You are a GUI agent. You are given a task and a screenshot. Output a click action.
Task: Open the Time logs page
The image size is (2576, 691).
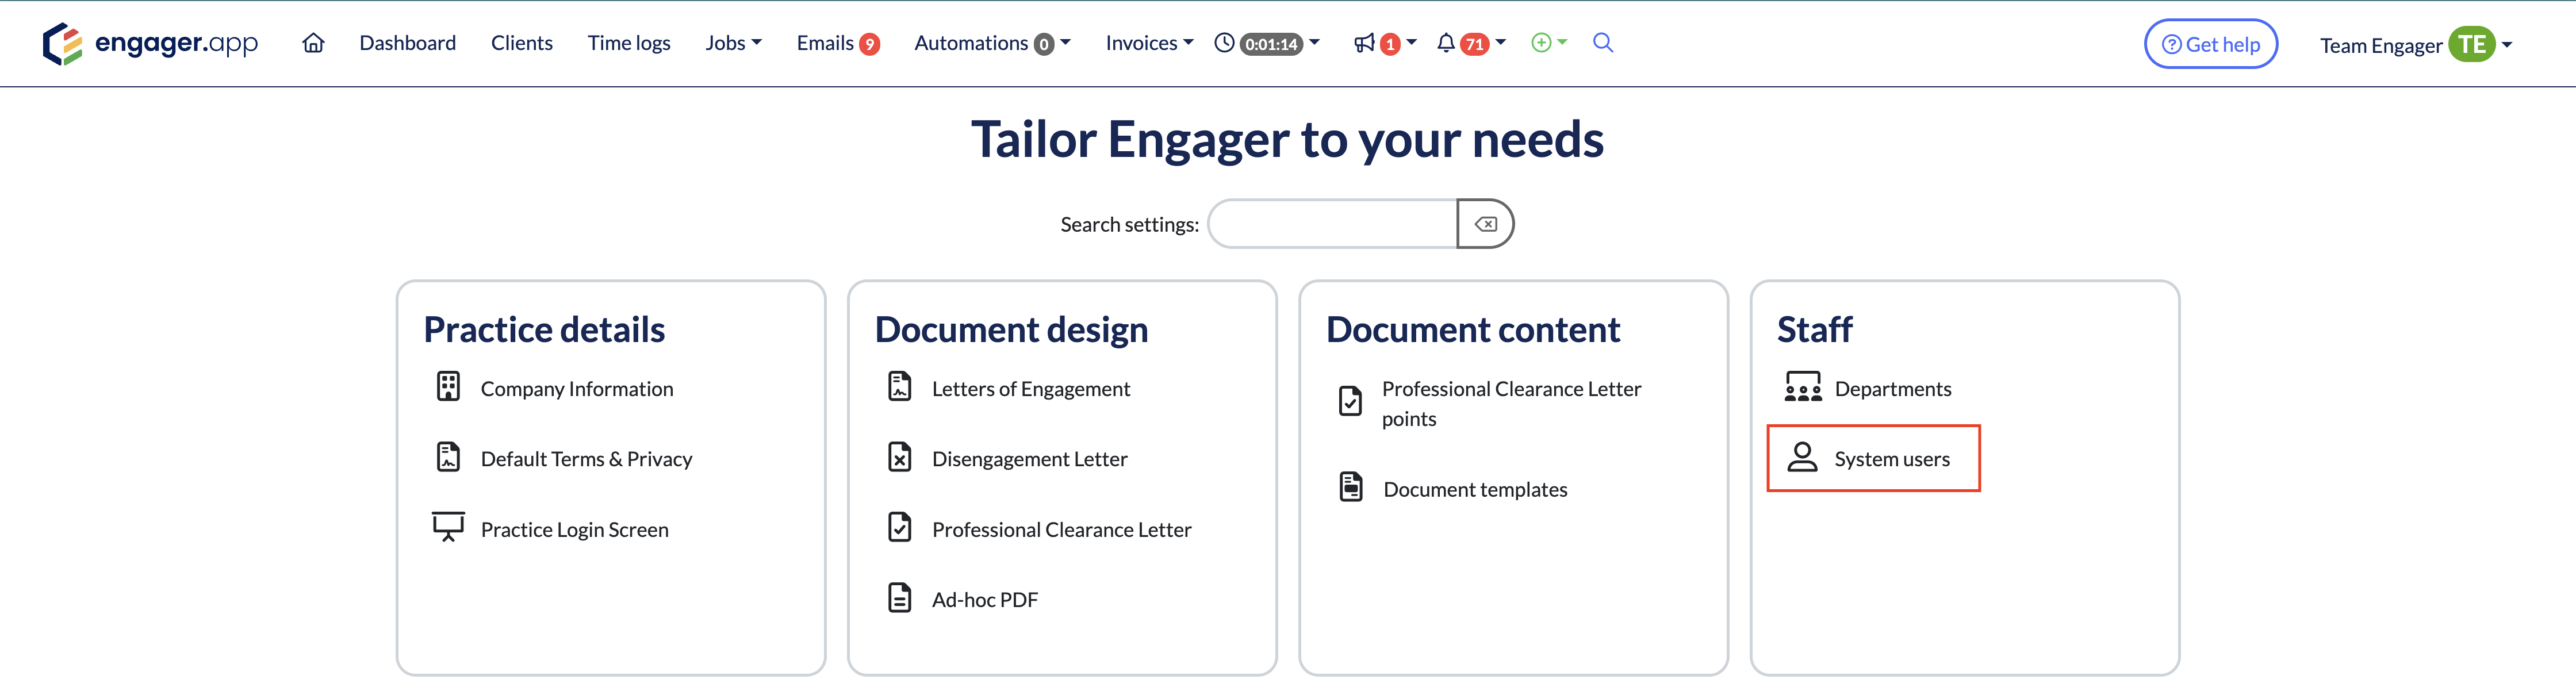tap(628, 43)
